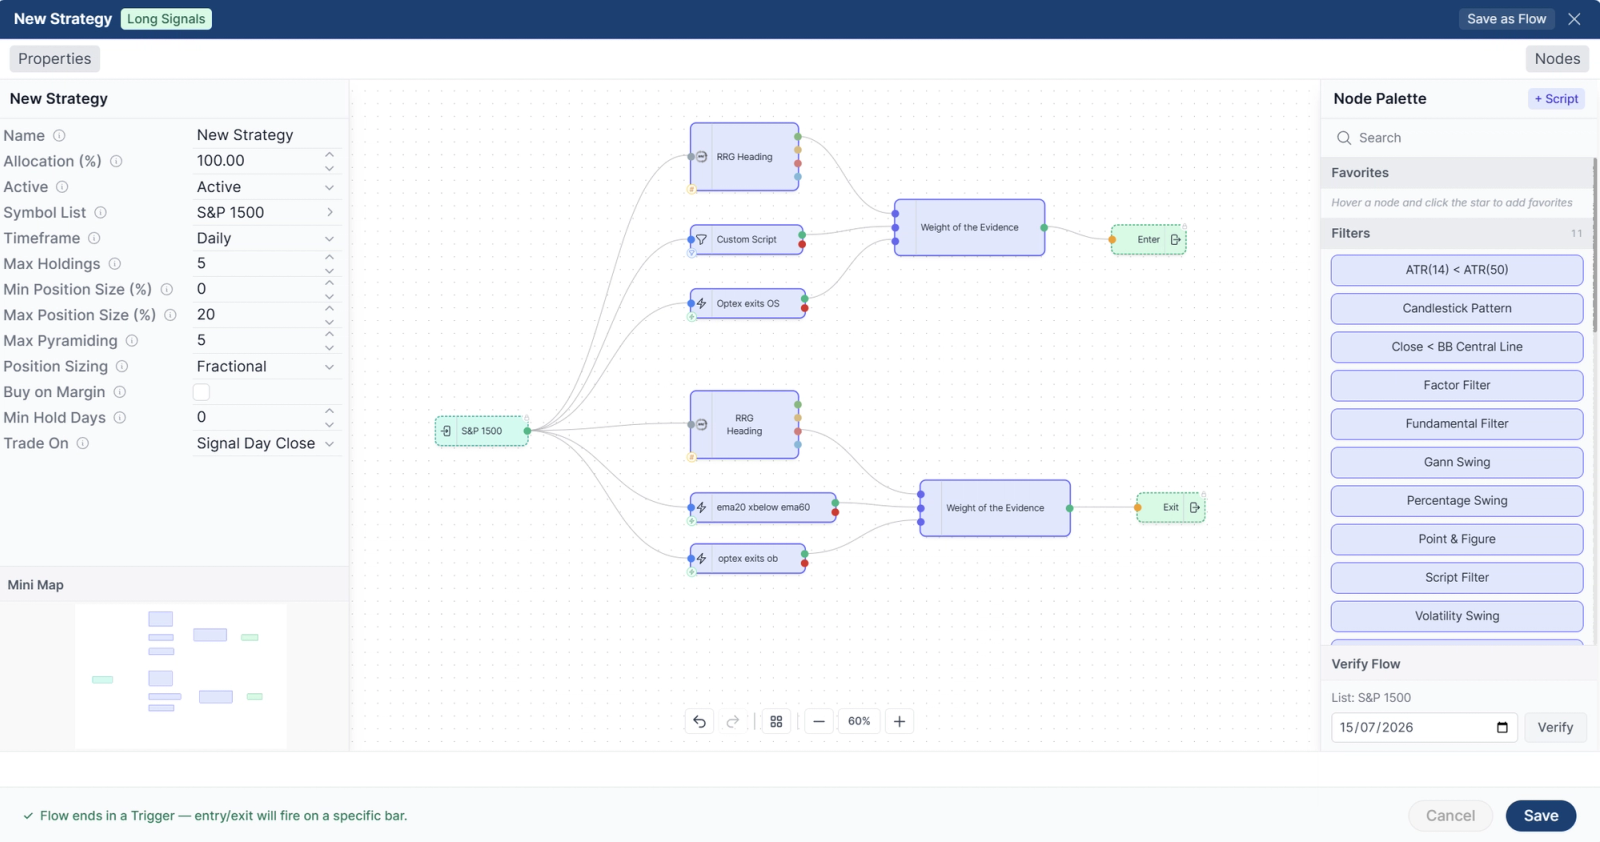This screenshot has height=842, width=1600.
Task: Select the upper Weight of the Evidence node
Action: tap(969, 228)
